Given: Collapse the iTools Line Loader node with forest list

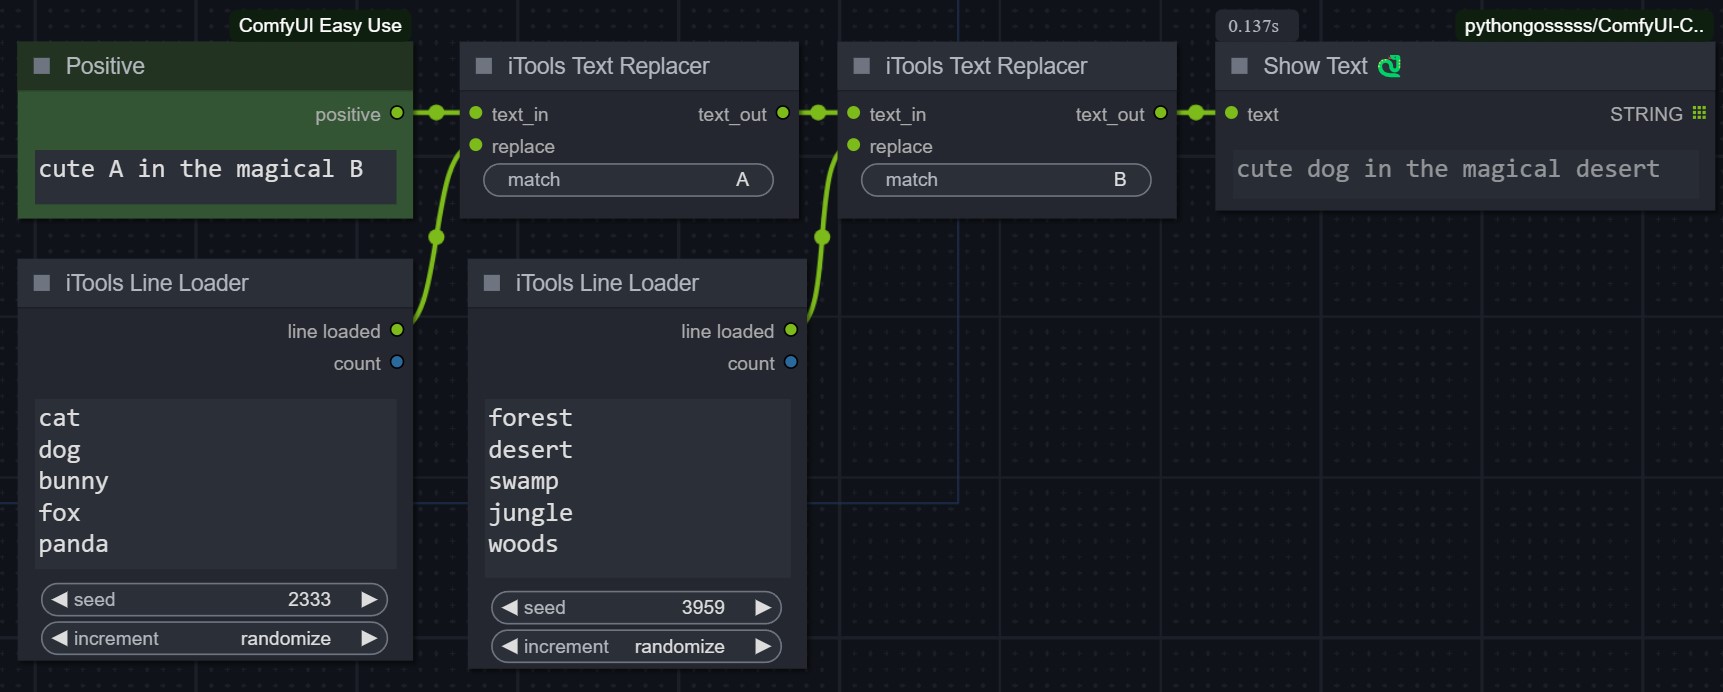Looking at the screenshot, I should (492, 283).
